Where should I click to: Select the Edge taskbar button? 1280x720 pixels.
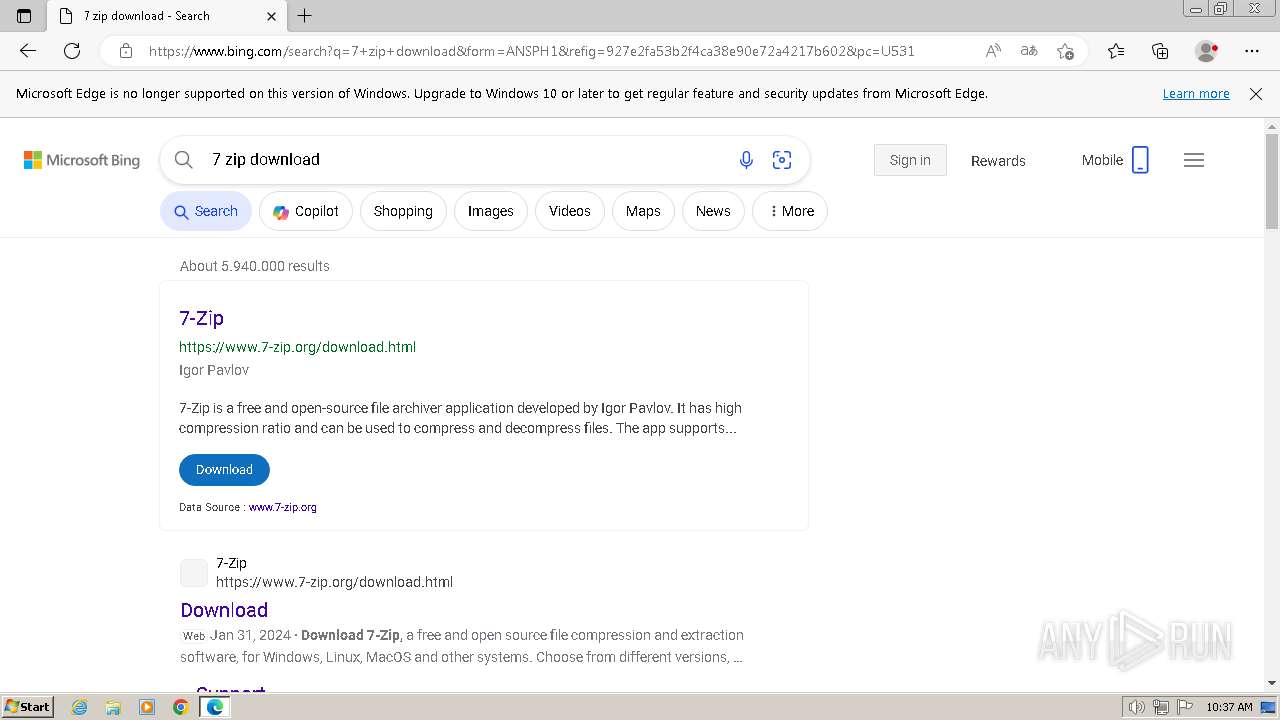point(215,707)
